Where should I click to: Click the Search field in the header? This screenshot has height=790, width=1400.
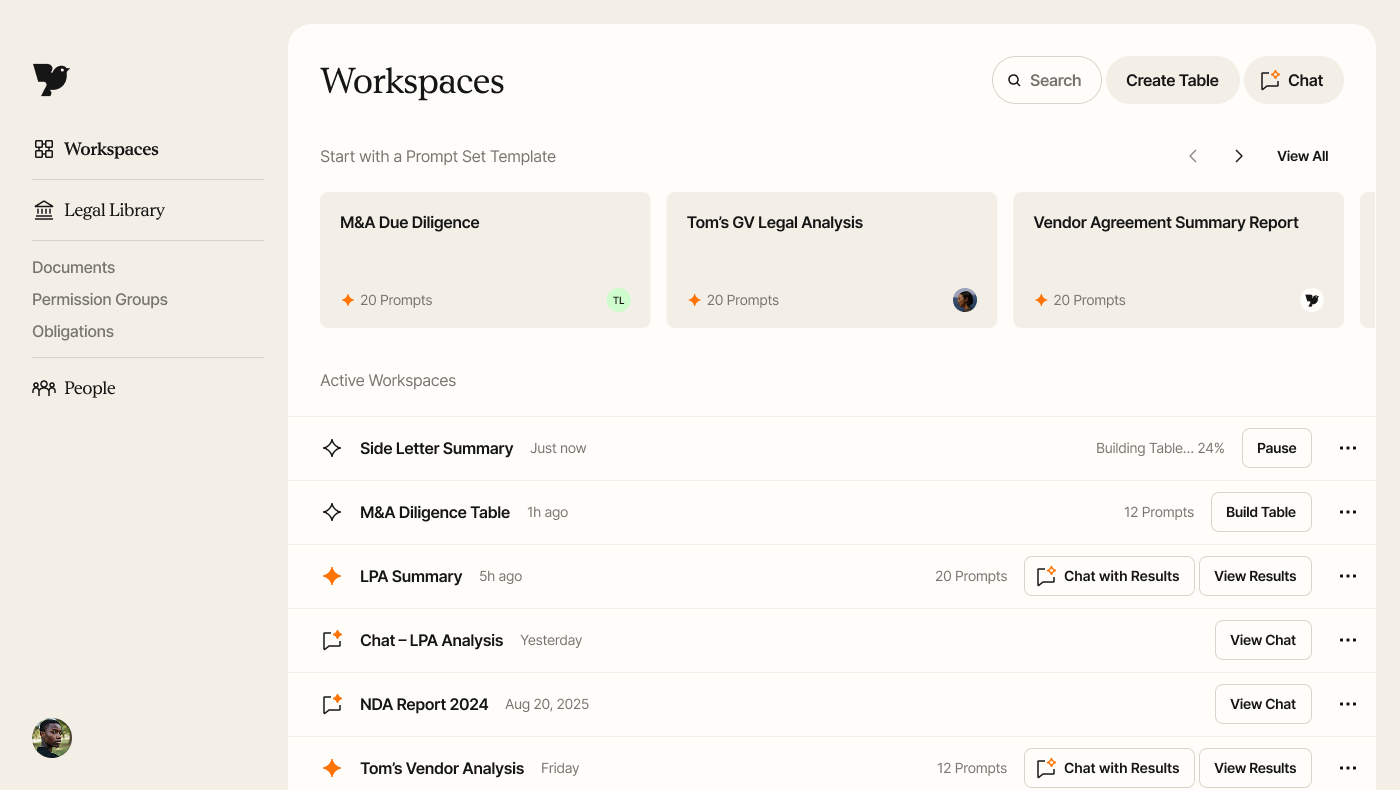pyautogui.click(x=1046, y=80)
